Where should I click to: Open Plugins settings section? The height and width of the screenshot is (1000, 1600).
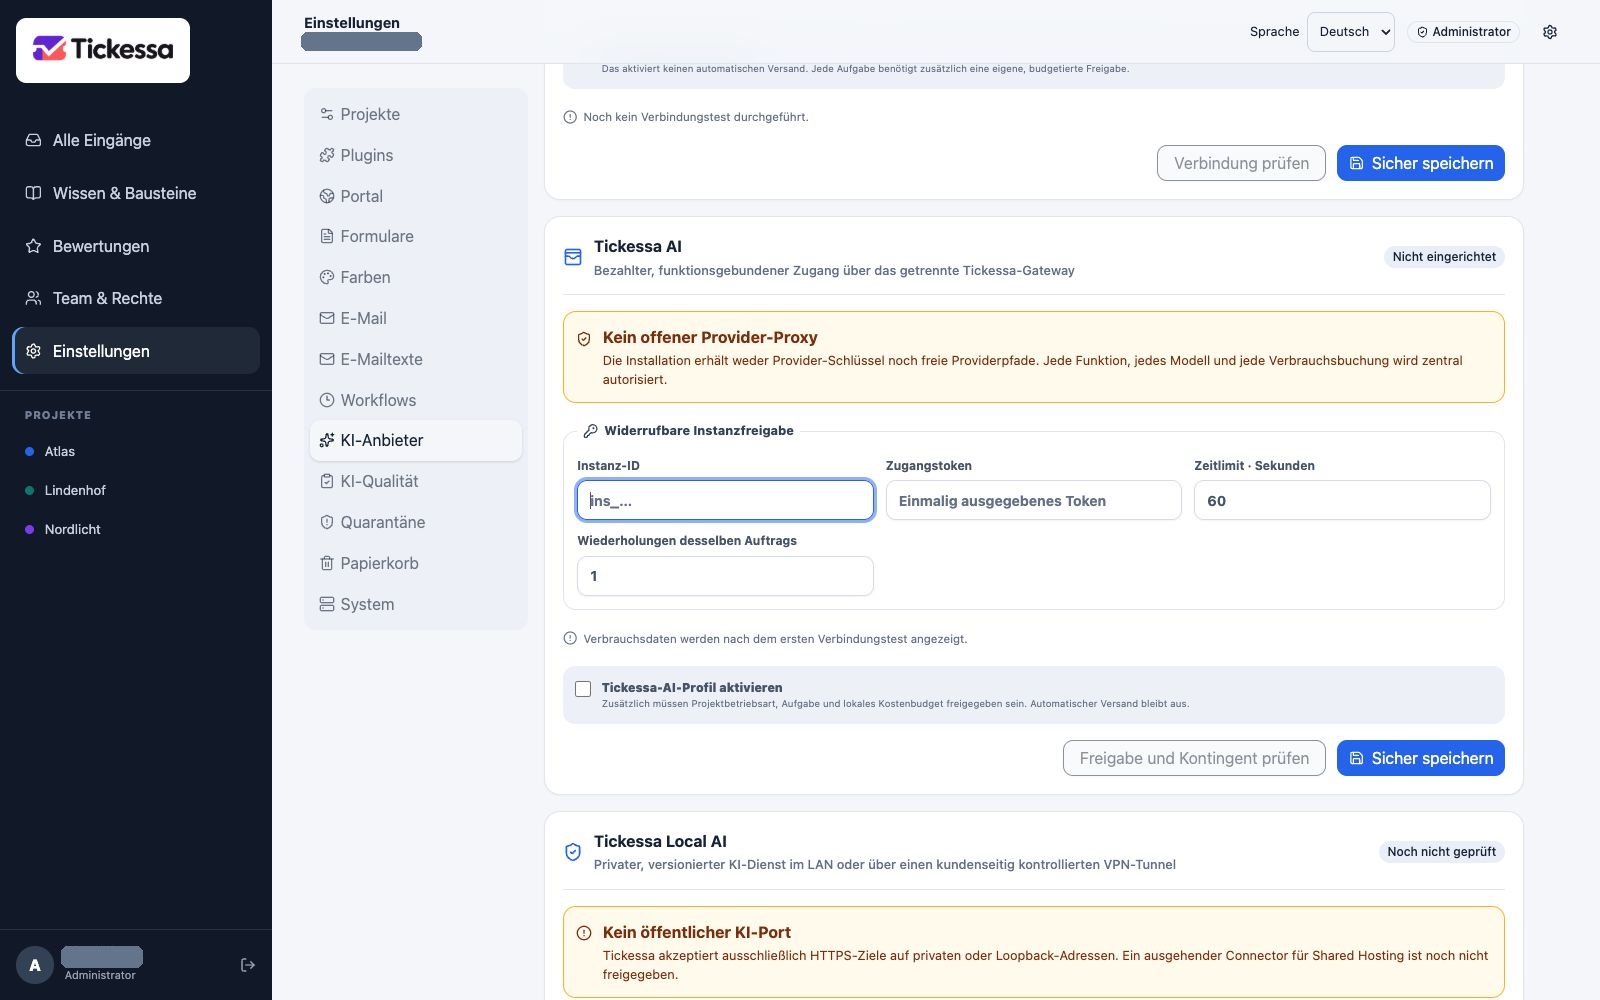pyautogui.click(x=416, y=155)
